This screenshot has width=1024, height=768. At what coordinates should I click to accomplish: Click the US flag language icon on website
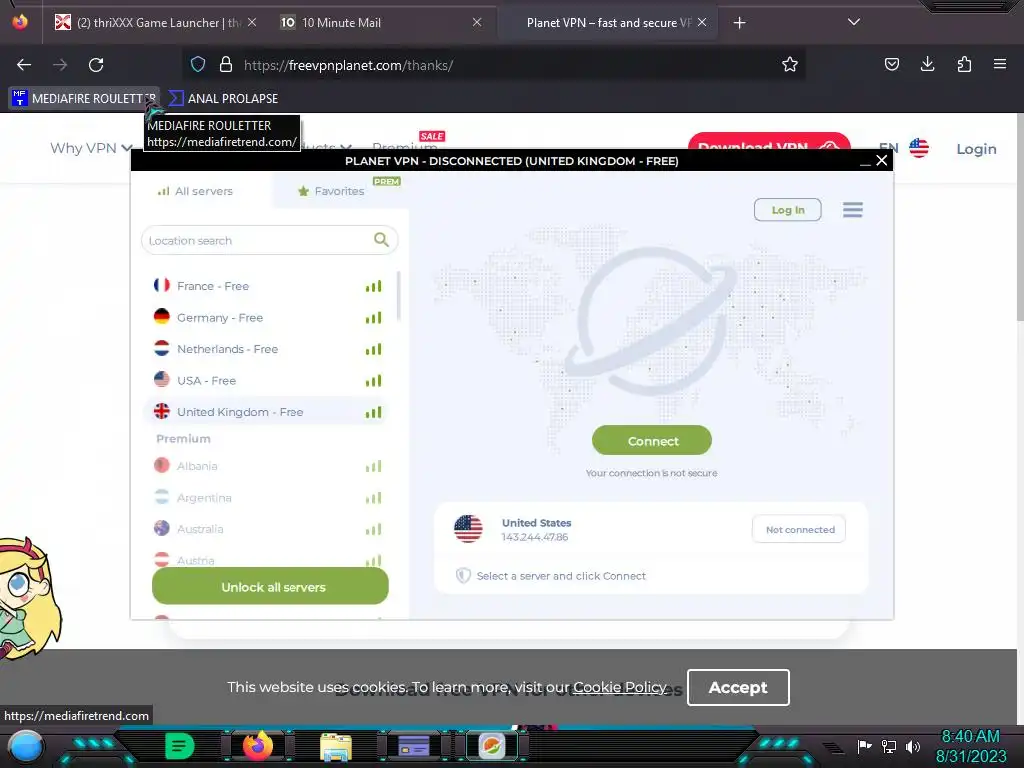click(x=919, y=148)
